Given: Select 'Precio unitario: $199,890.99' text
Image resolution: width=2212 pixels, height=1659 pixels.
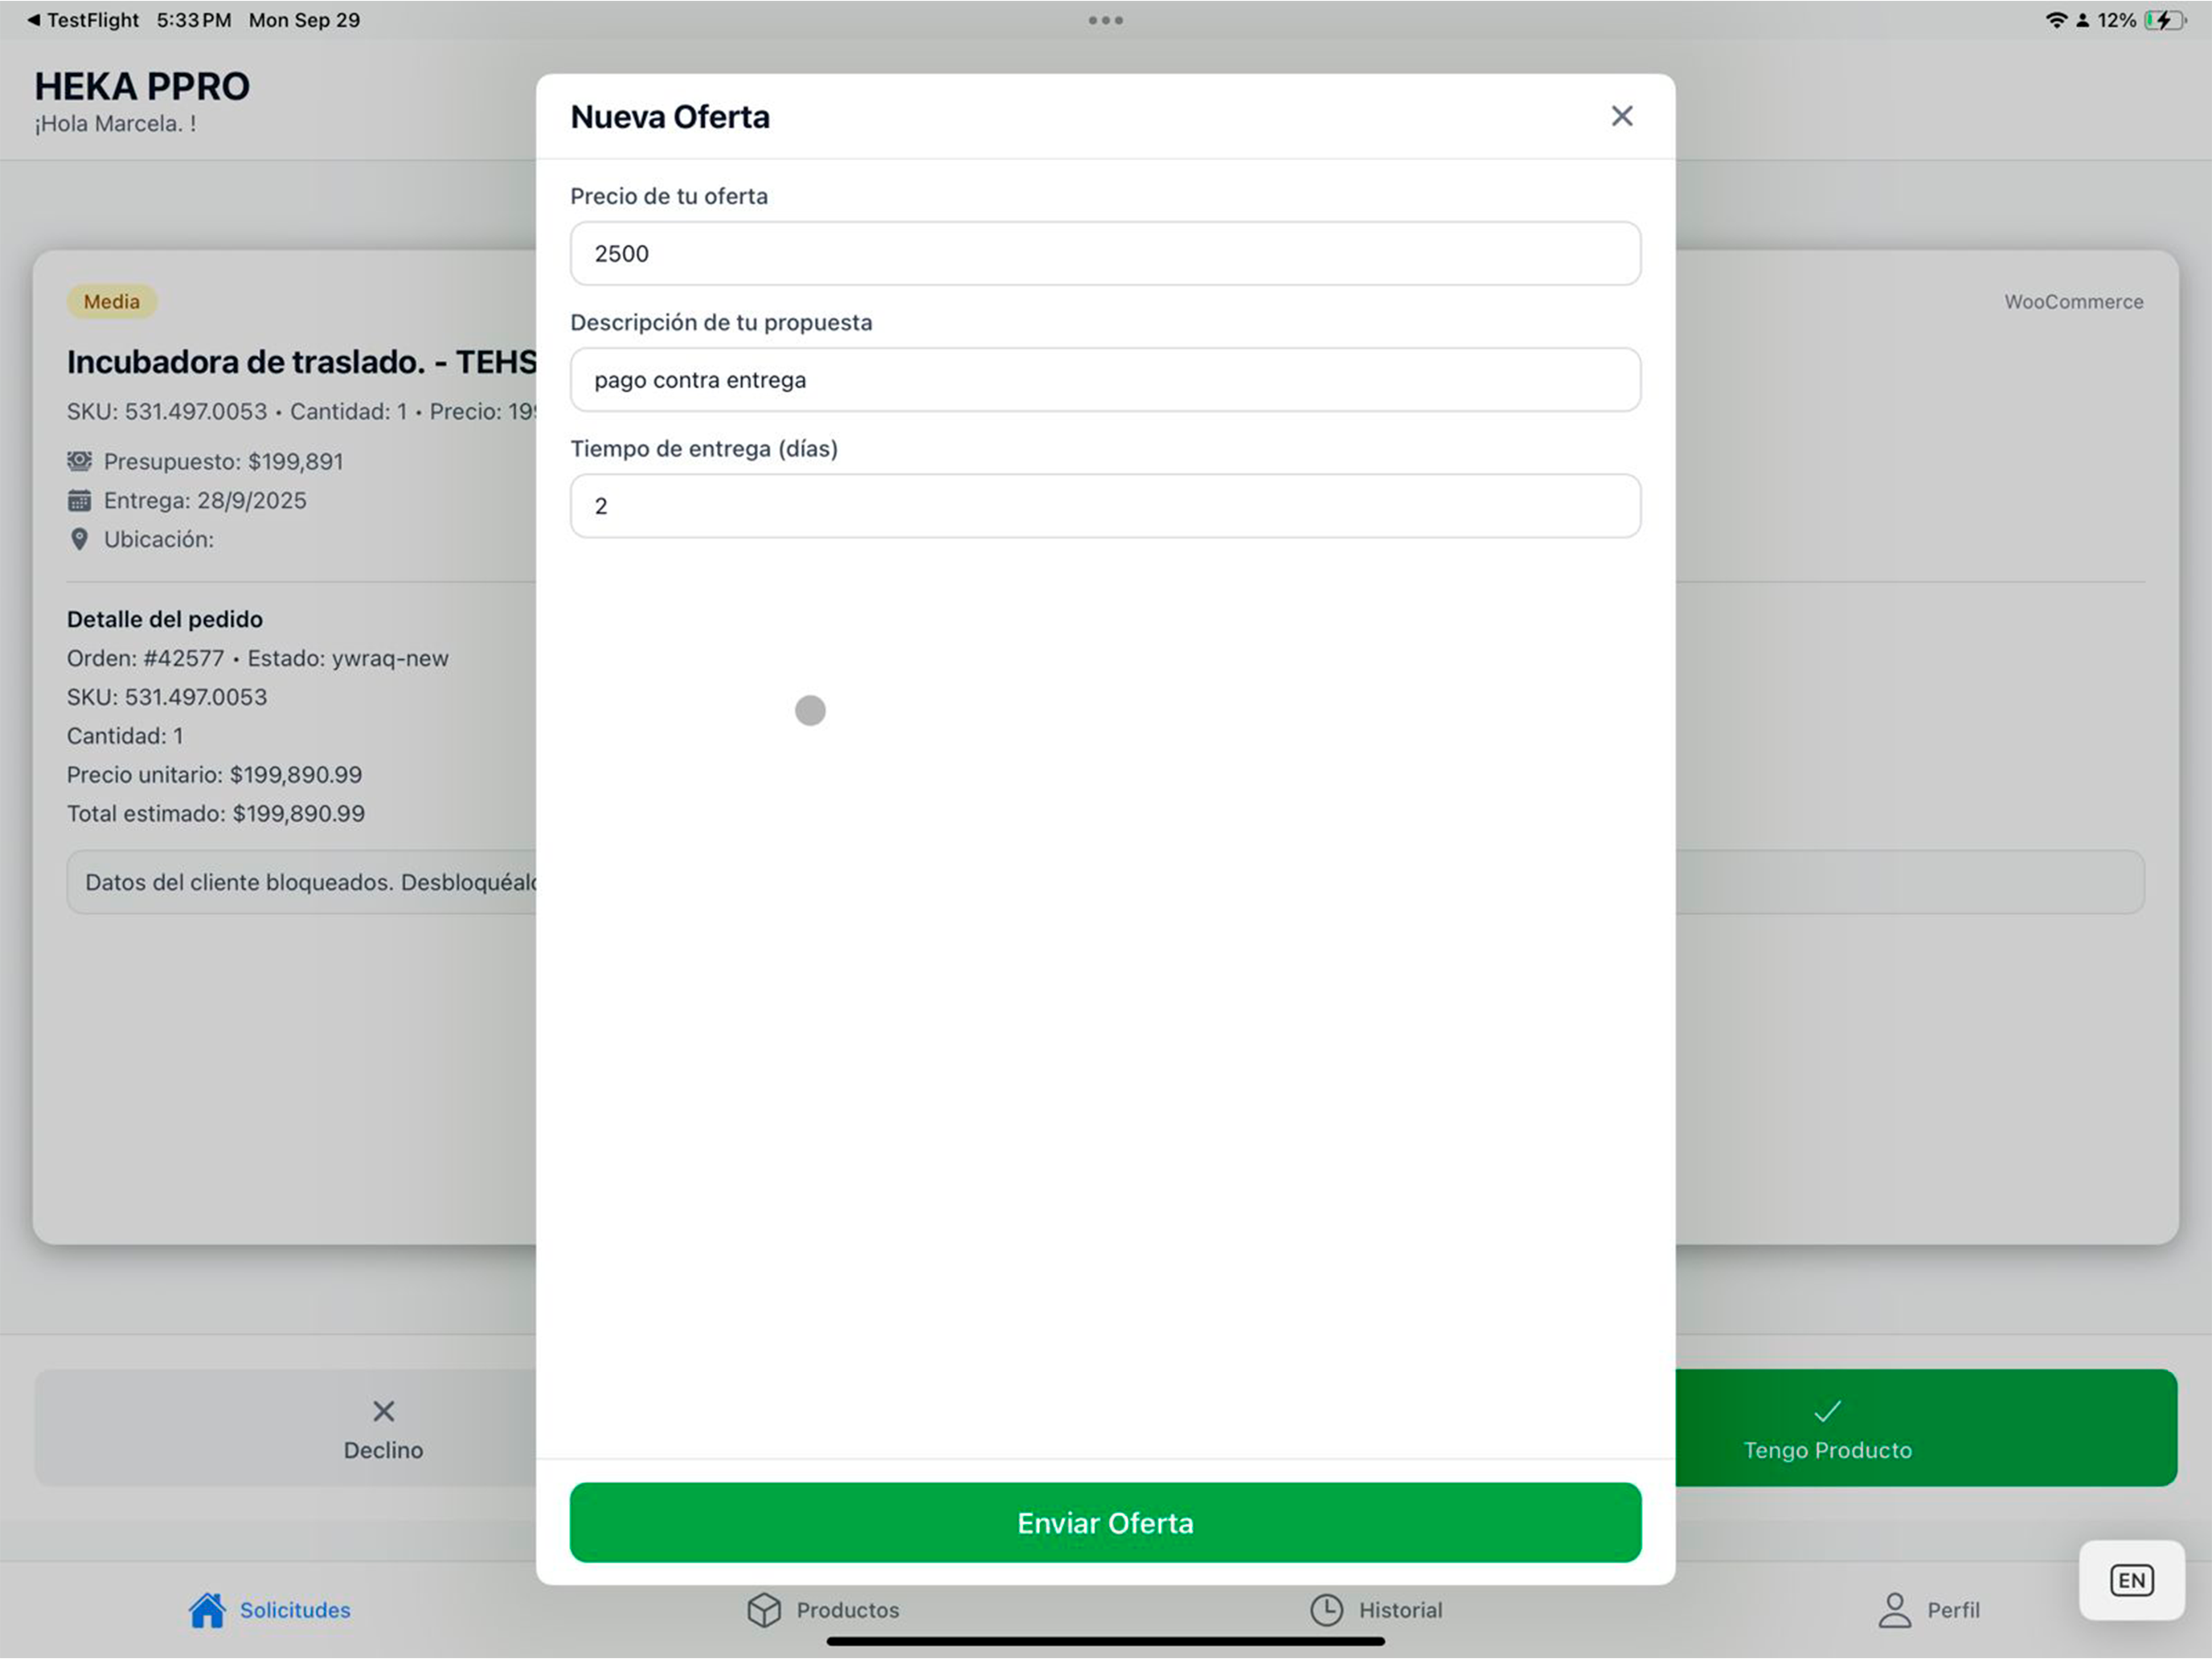Looking at the screenshot, I should [215, 774].
